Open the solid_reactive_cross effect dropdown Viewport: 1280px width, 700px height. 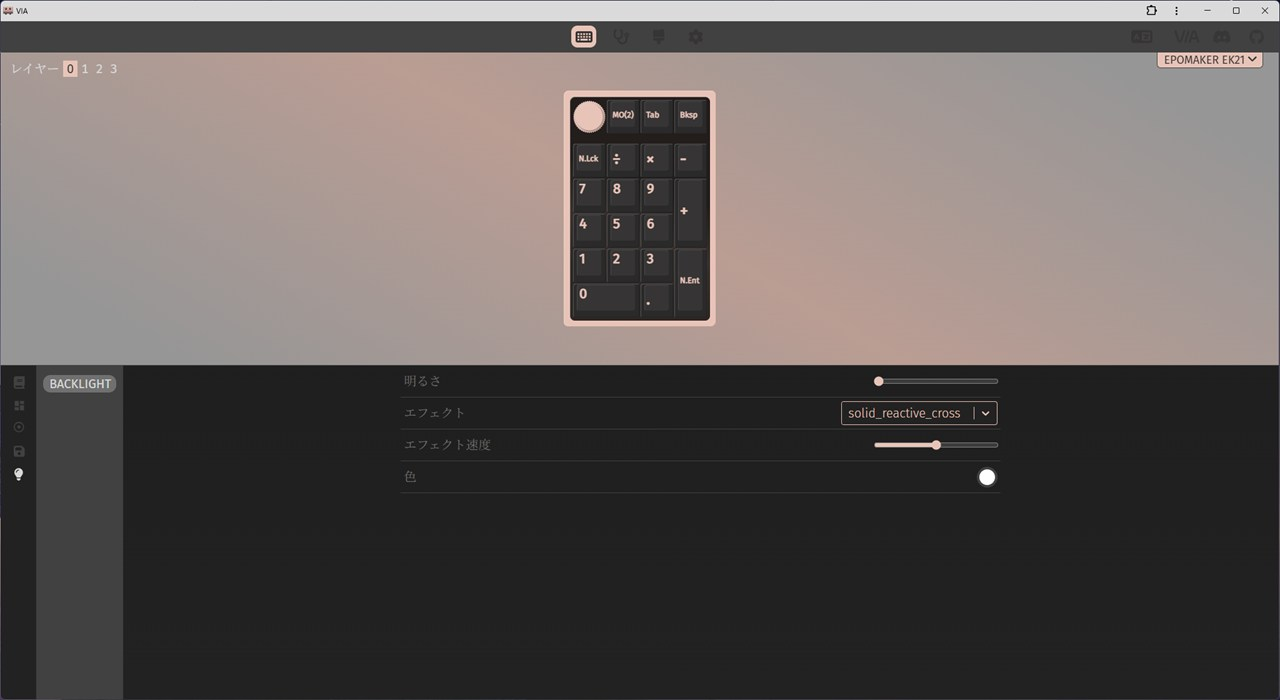pos(918,413)
